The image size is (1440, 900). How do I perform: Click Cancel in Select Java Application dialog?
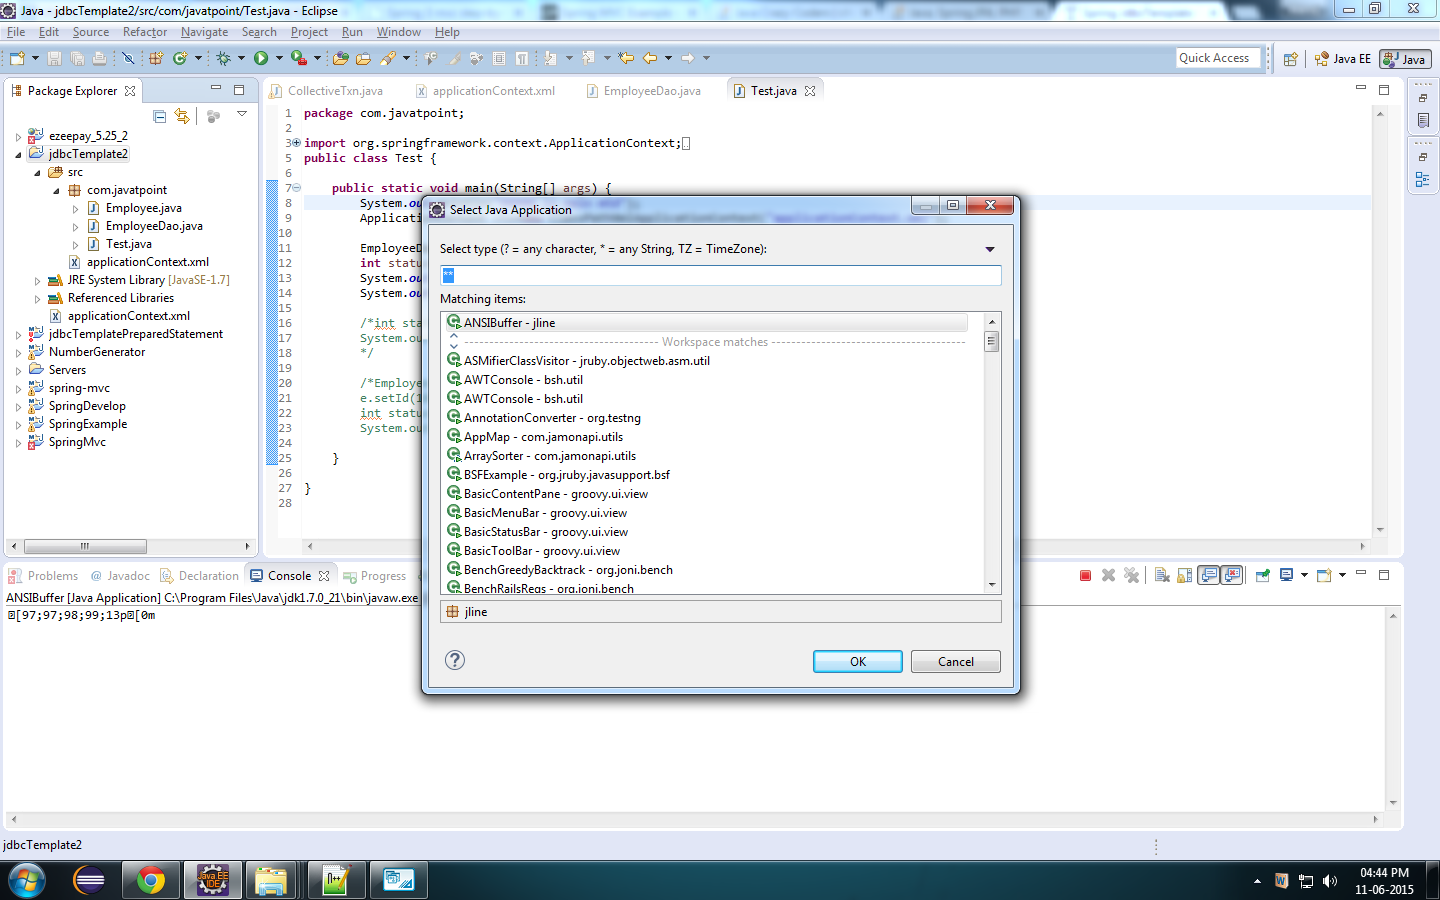pos(955,662)
